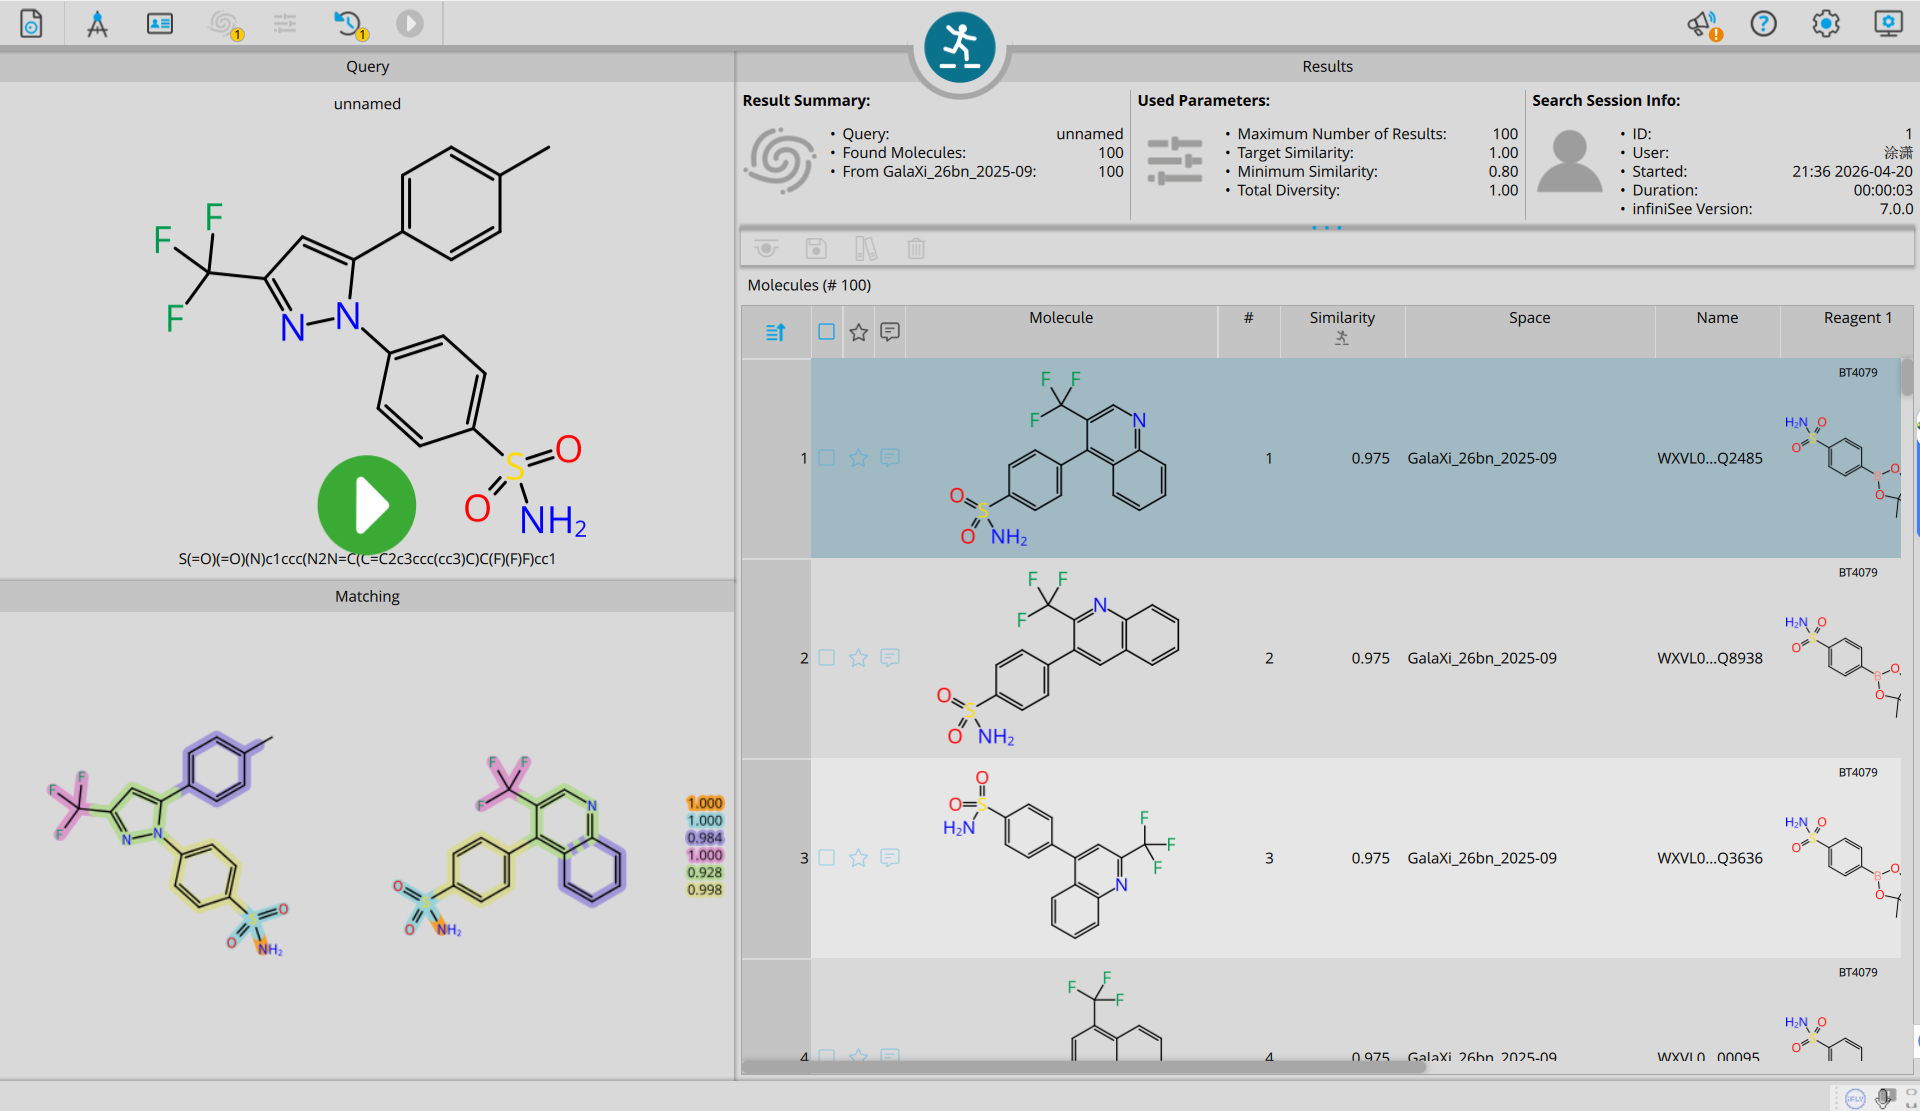1920x1111 pixels.
Task: Click the monitor display icon
Action: [x=1888, y=23]
